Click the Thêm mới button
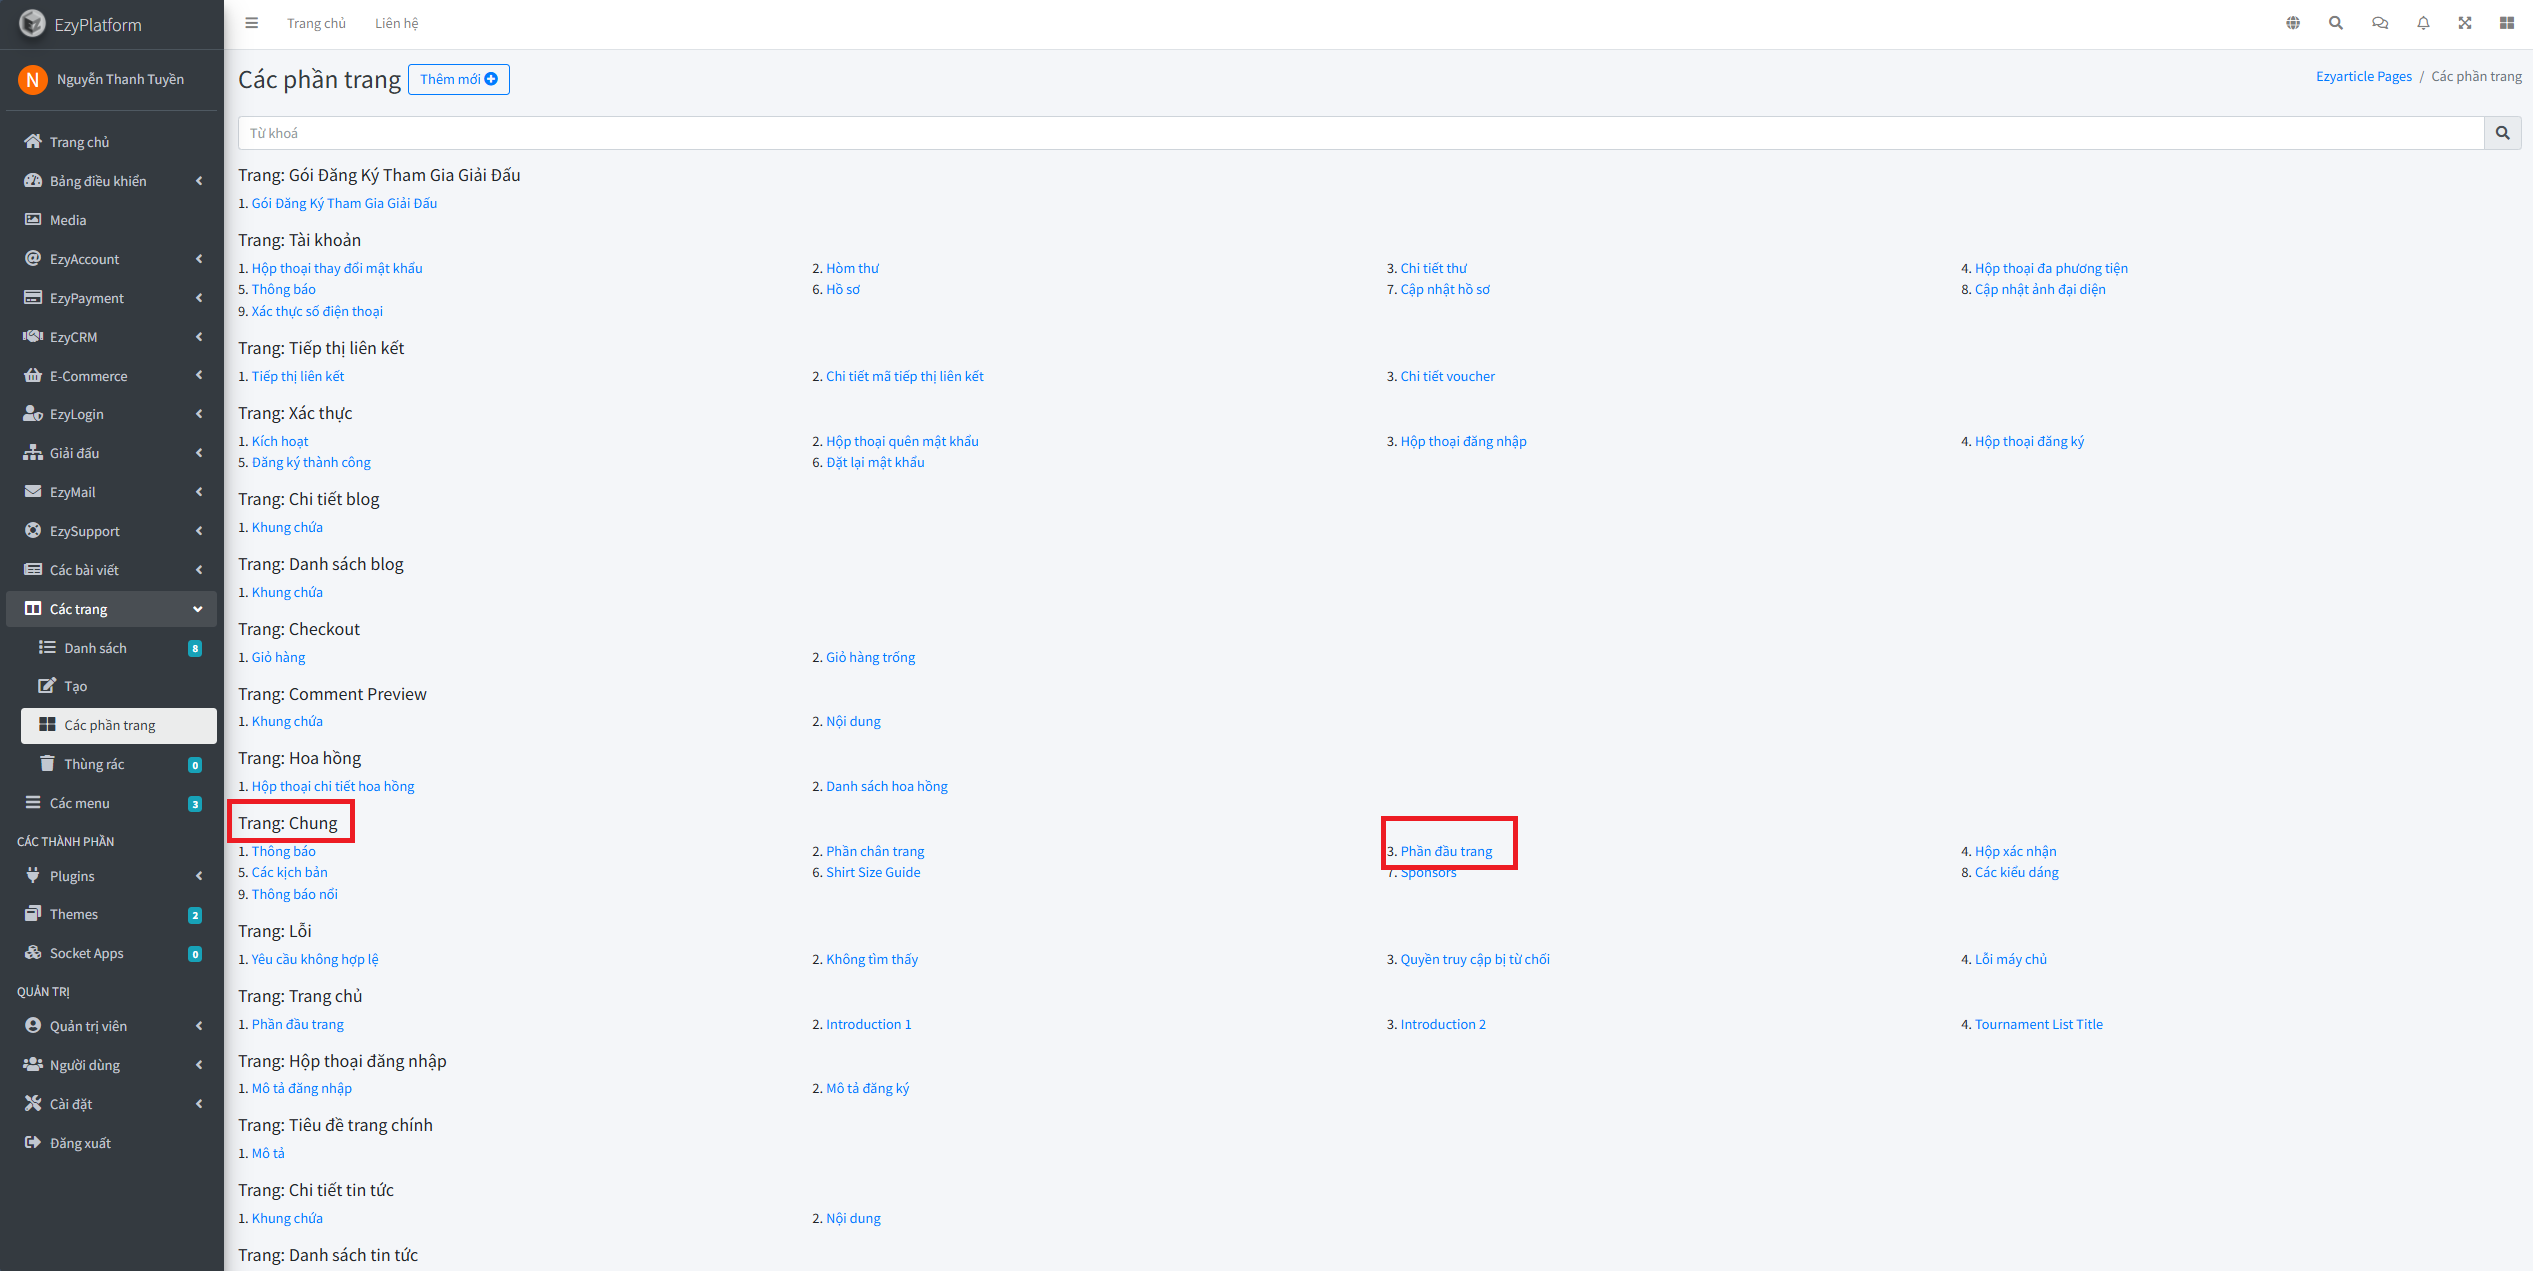2533x1271 pixels. coord(459,79)
